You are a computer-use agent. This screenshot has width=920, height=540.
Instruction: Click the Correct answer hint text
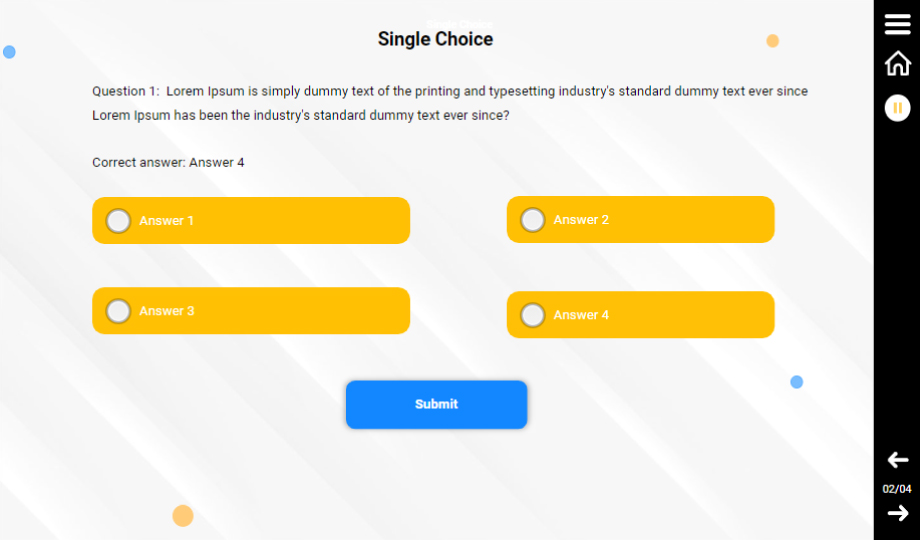168,162
